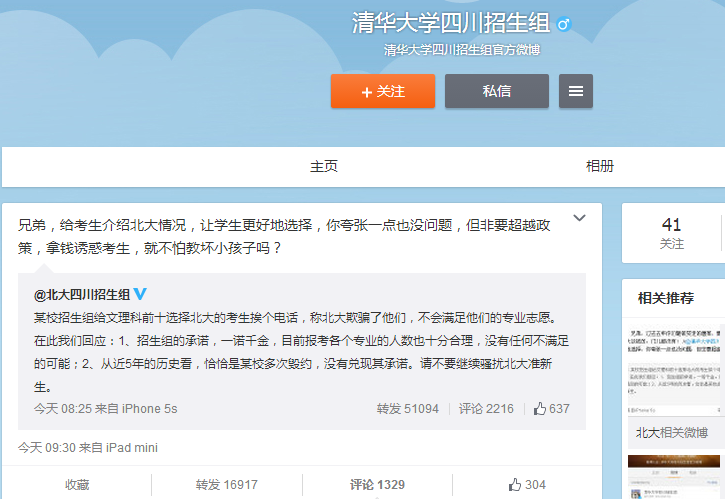Open @北大四川招生组 profile link
The image size is (725, 499).
(x=82, y=295)
